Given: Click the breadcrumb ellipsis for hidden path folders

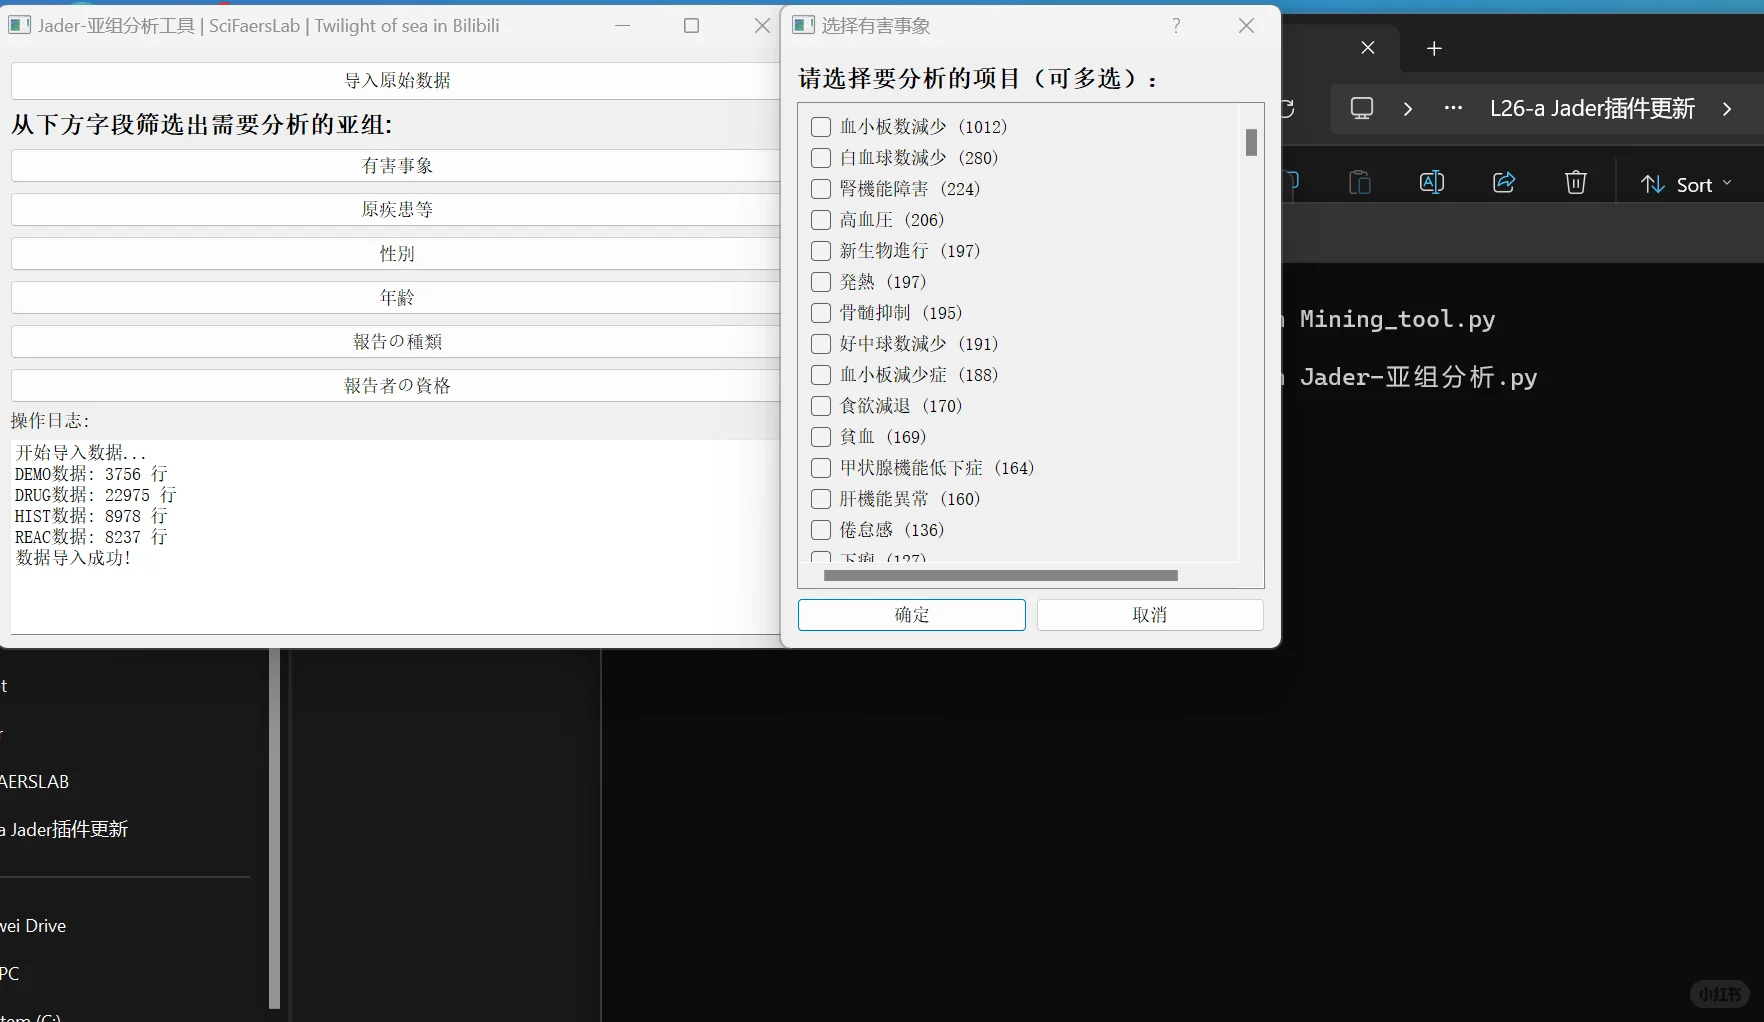Looking at the screenshot, I should pyautogui.click(x=1452, y=107).
